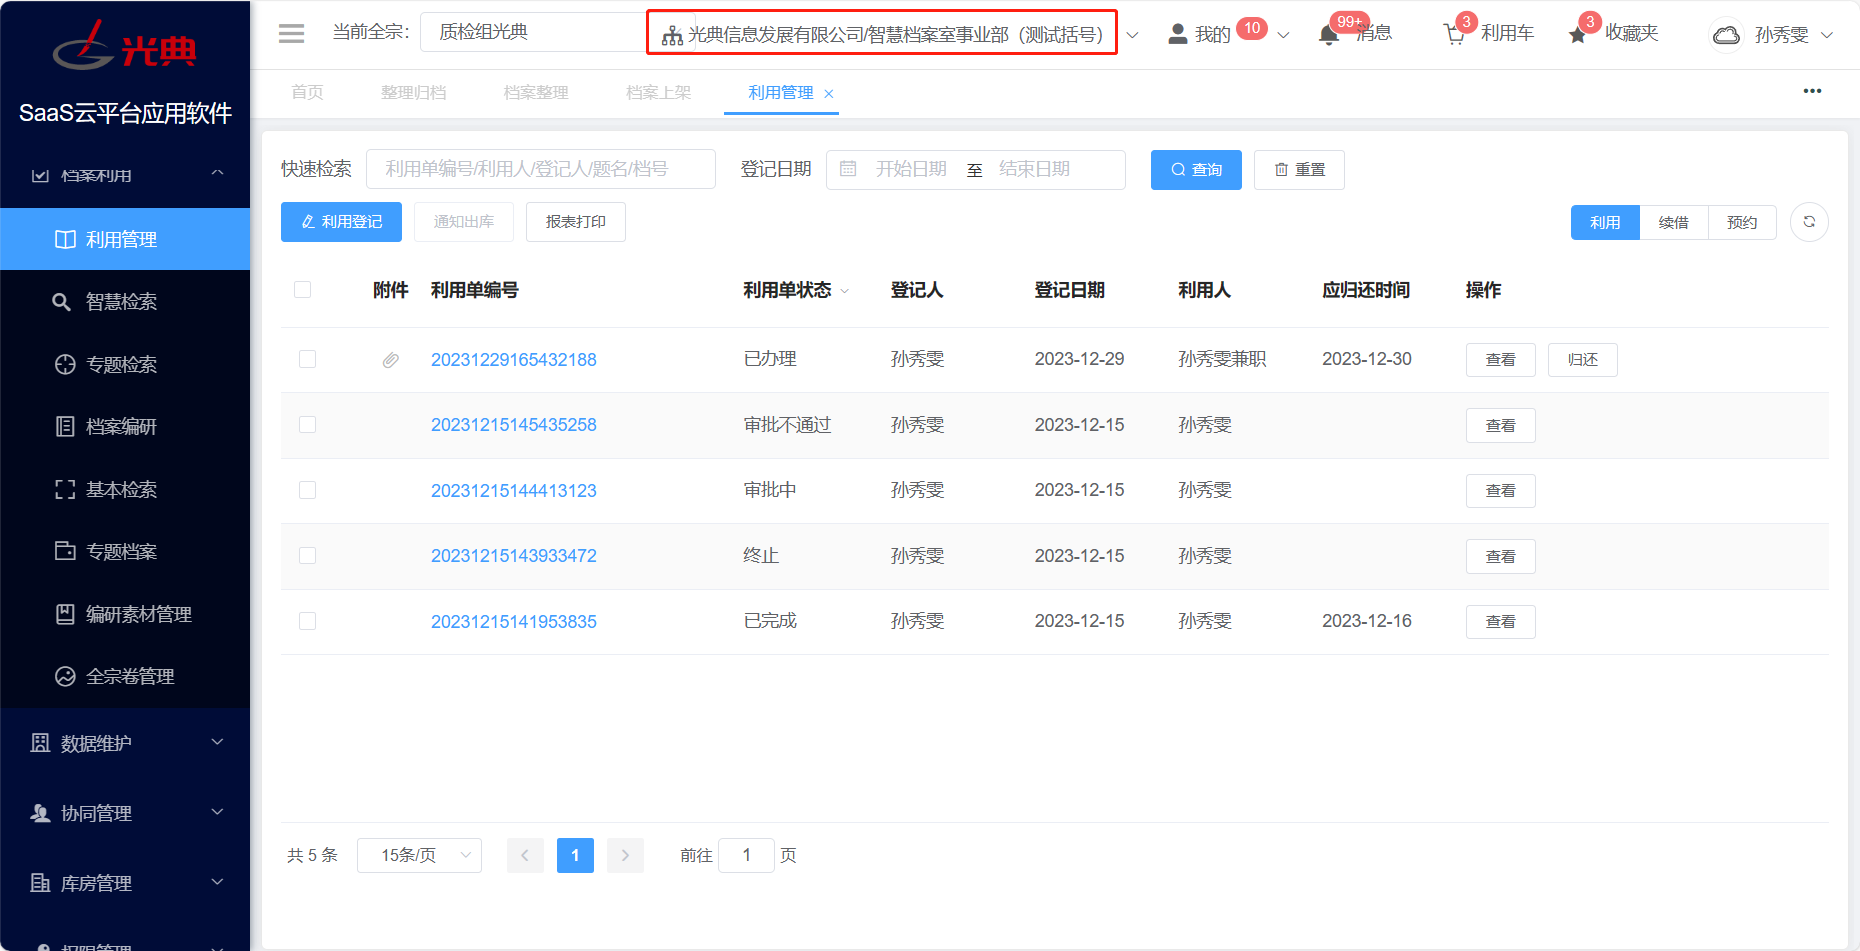Open the 利用单状态 column filter
The height and width of the screenshot is (951, 1860).
(x=845, y=291)
